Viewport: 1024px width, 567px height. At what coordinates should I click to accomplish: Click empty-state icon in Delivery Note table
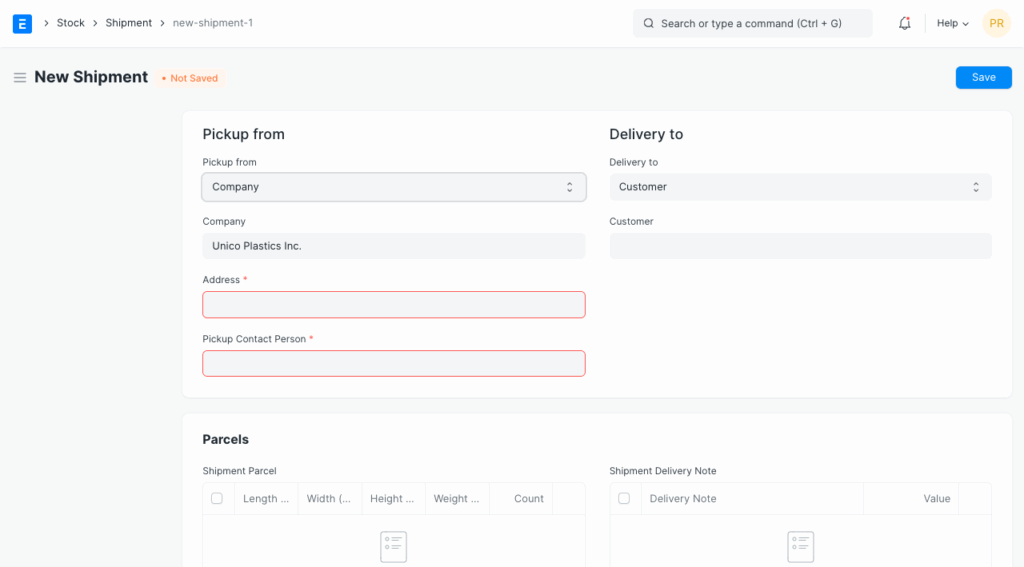[x=800, y=546]
